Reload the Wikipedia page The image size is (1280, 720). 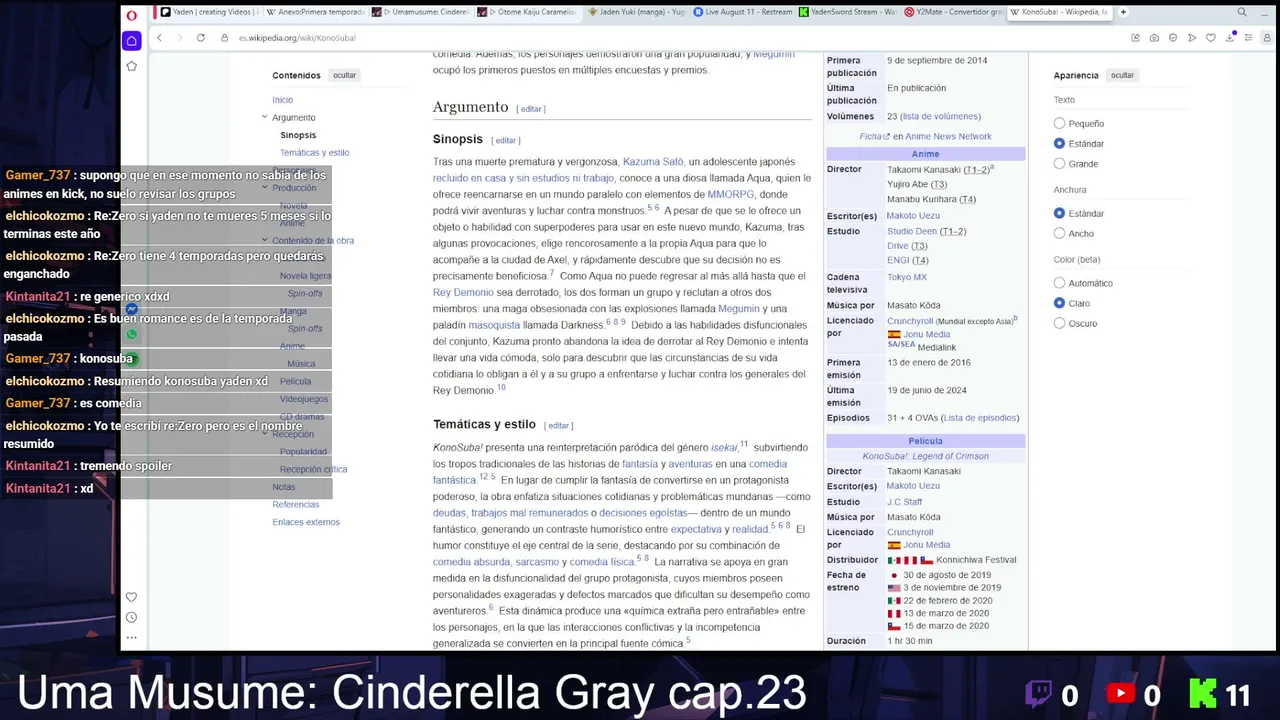point(200,38)
